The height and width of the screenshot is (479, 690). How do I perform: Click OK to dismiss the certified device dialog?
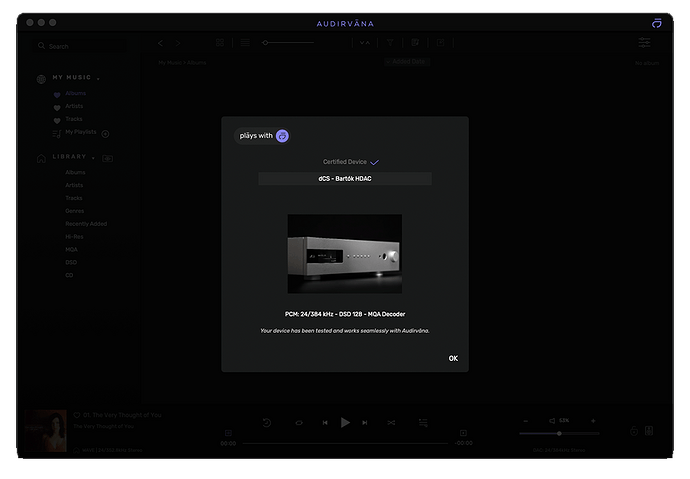coord(453,358)
